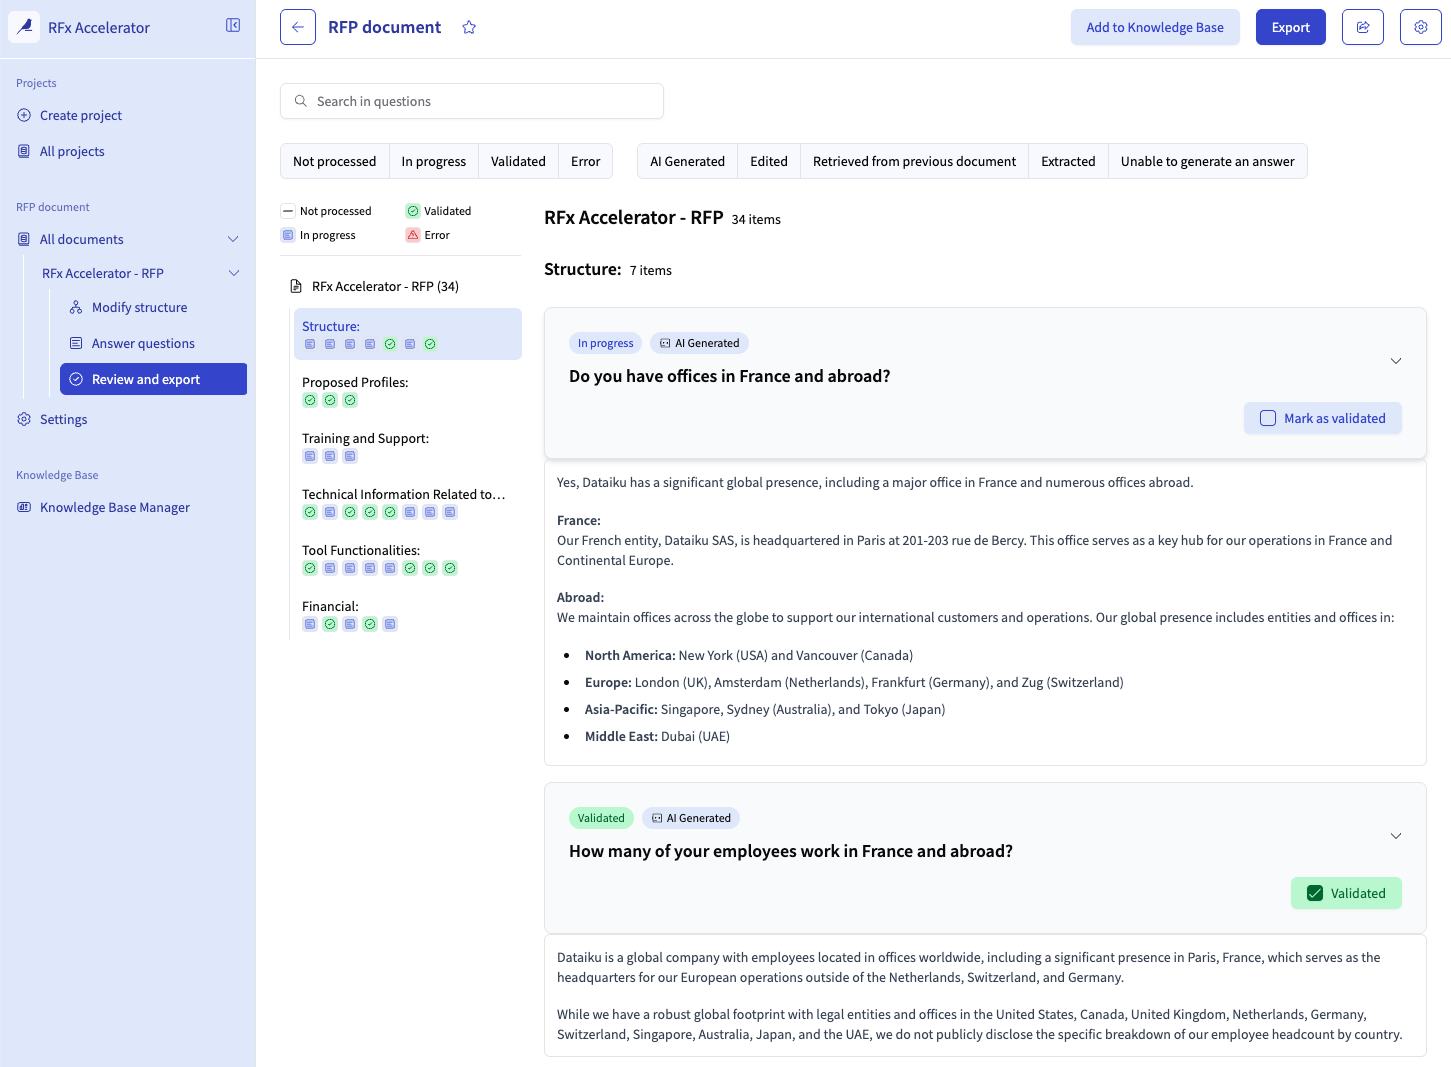Click the All projects document icon

coord(24,151)
